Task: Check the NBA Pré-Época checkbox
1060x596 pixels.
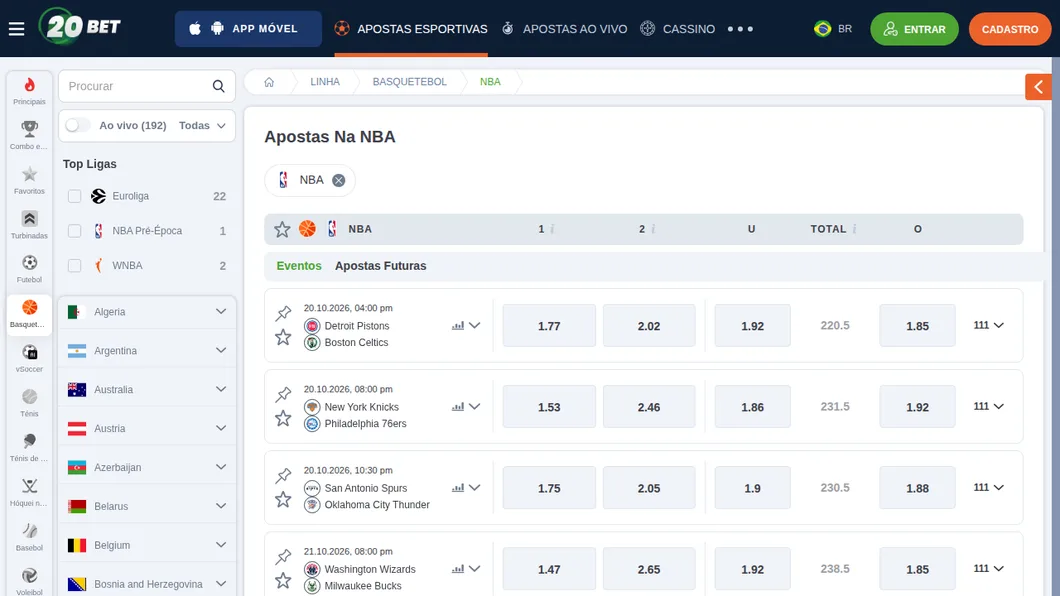Action: click(74, 231)
